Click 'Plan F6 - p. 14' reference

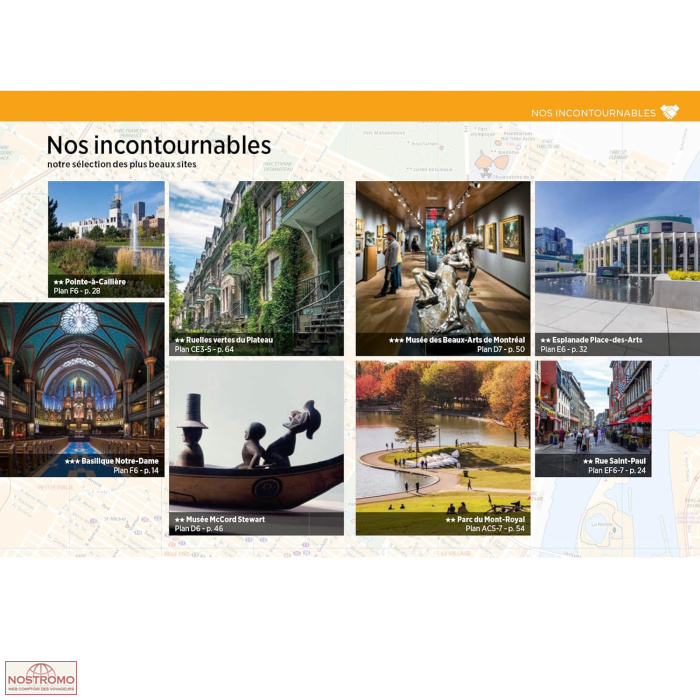(136, 471)
